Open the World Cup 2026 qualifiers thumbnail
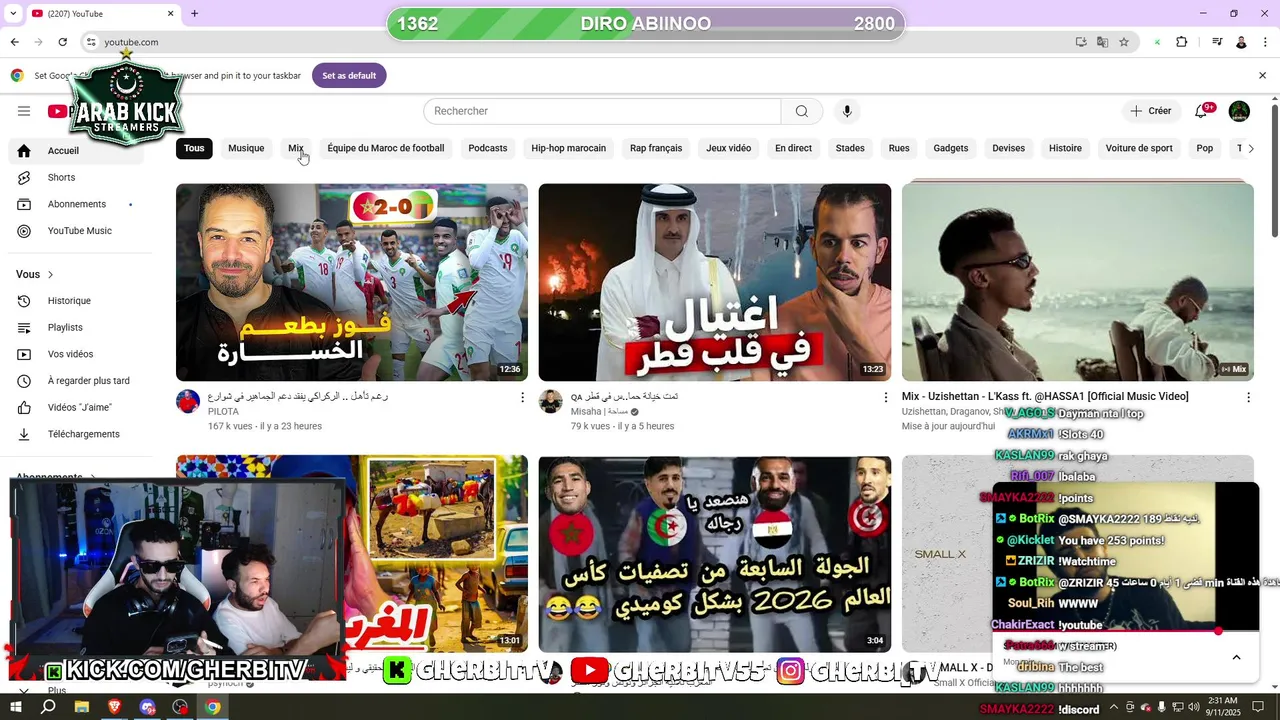 click(715, 554)
